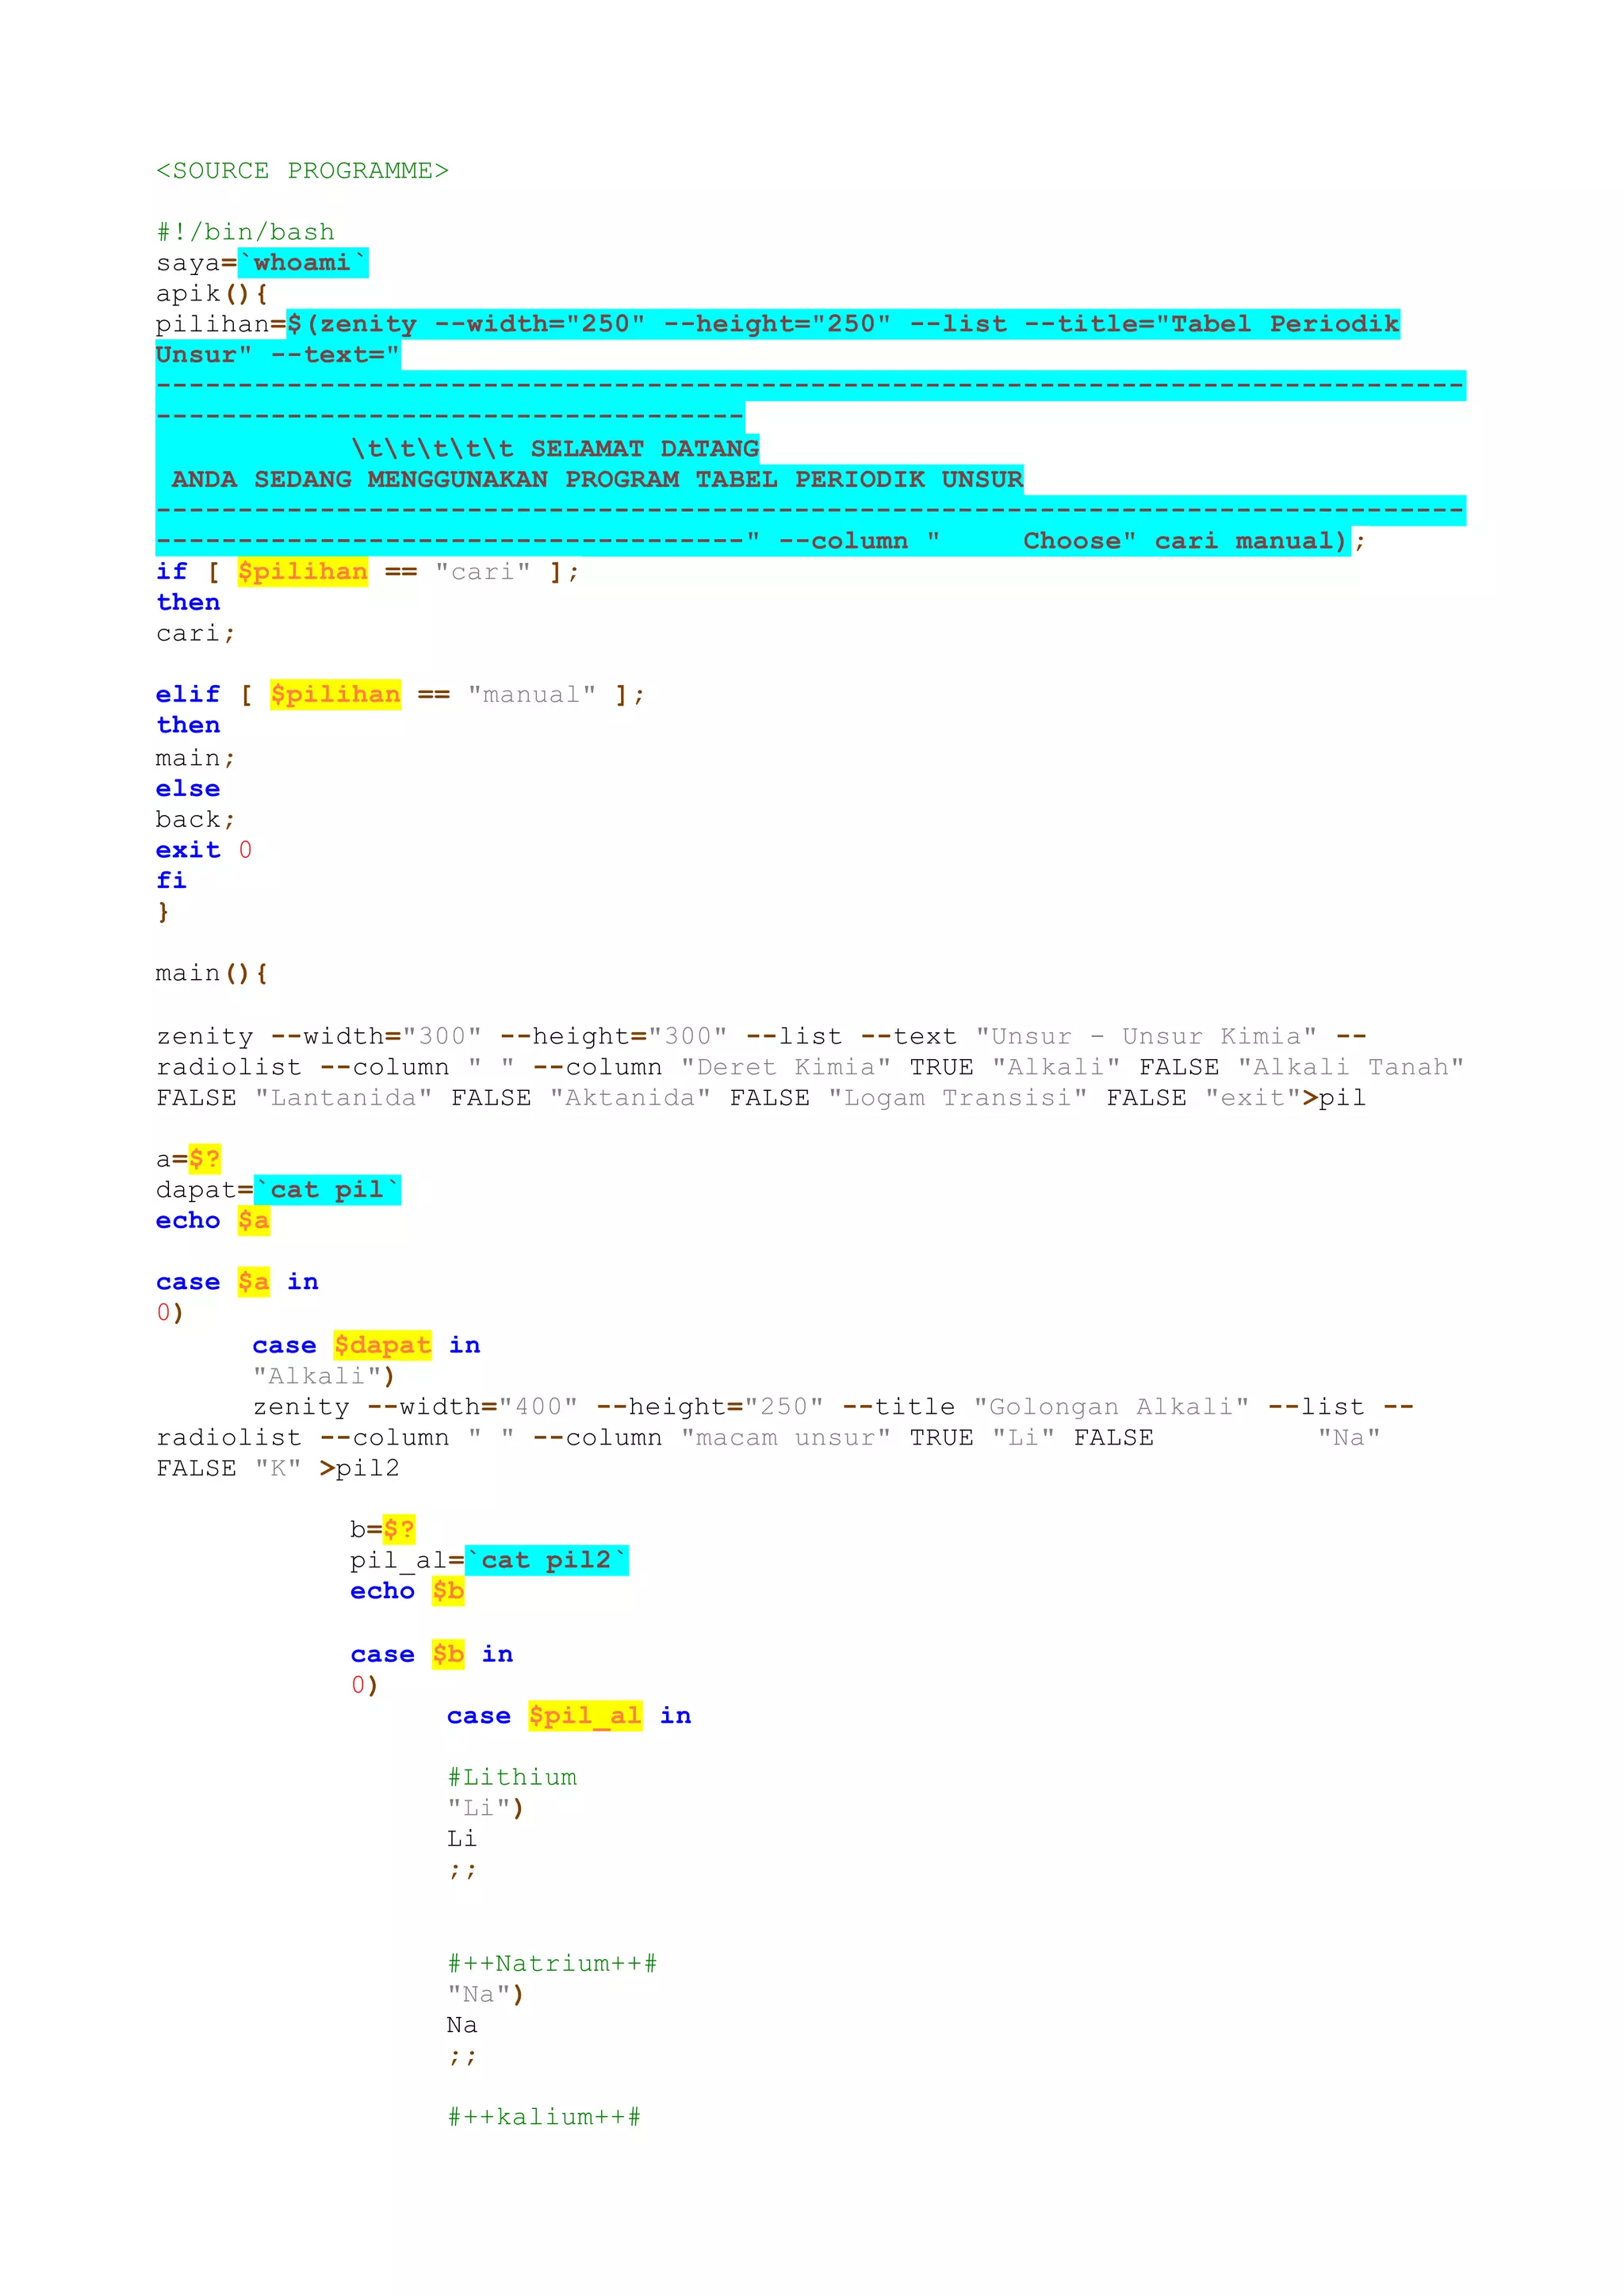The height and width of the screenshot is (2296, 1624).
Task: Click the case $pil_al in line
Action: click(x=569, y=1717)
